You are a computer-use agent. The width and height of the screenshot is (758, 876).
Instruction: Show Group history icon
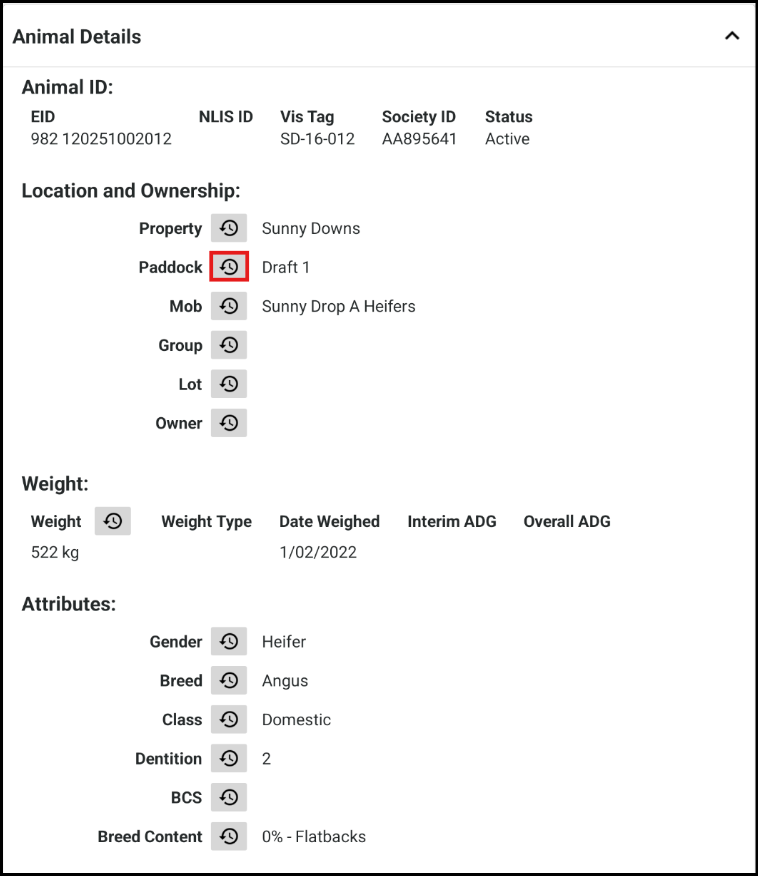click(229, 345)
